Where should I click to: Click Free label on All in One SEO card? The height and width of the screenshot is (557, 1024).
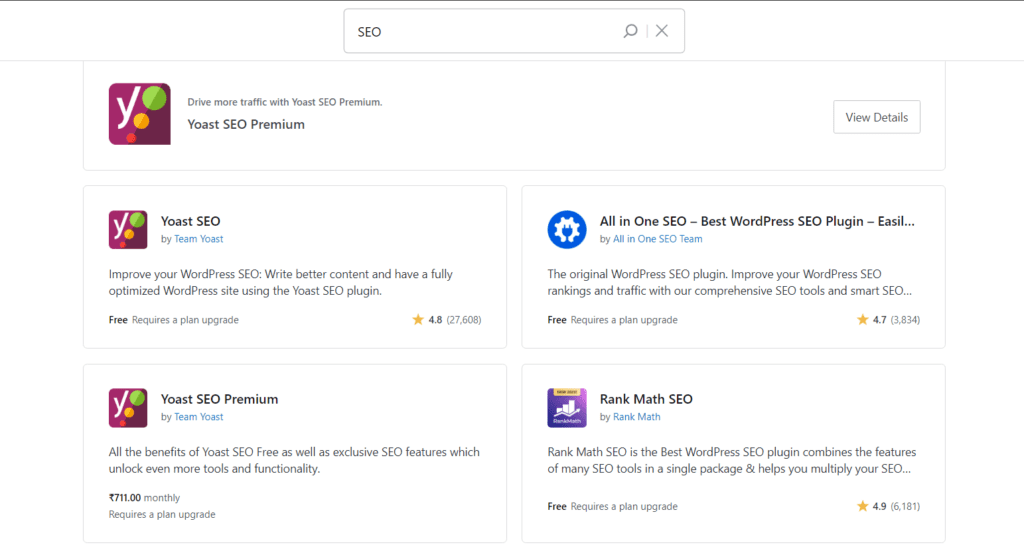click(x=556, y=320)
